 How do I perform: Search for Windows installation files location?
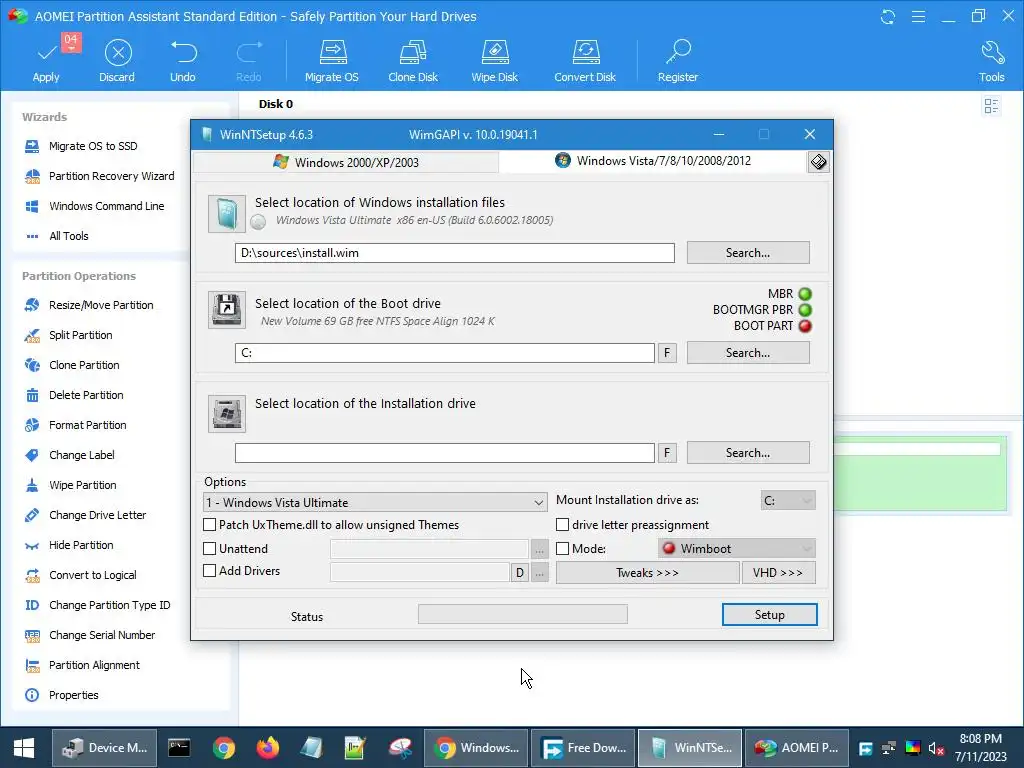pyautogui.click(x=748, y=253)
